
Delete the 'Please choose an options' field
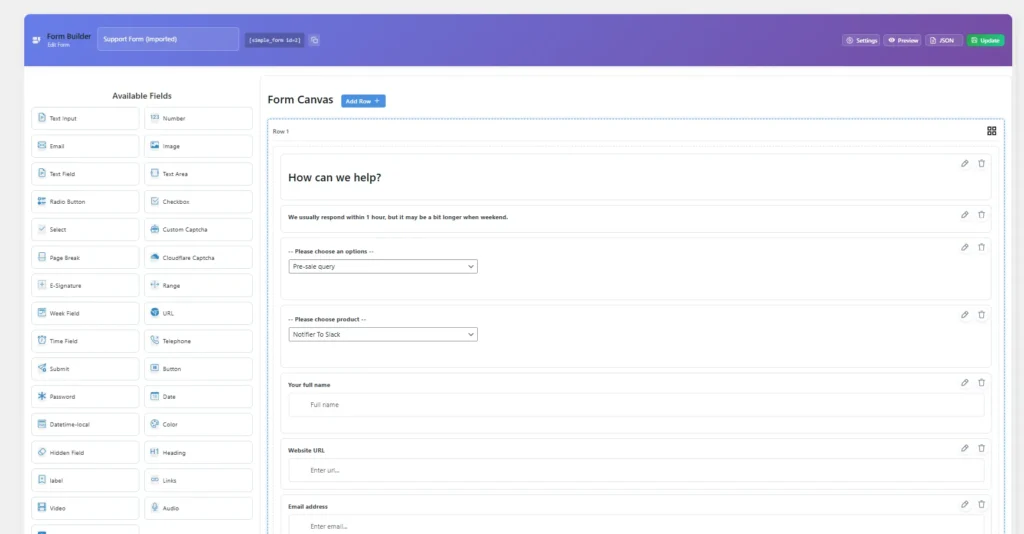pos(981,247)
